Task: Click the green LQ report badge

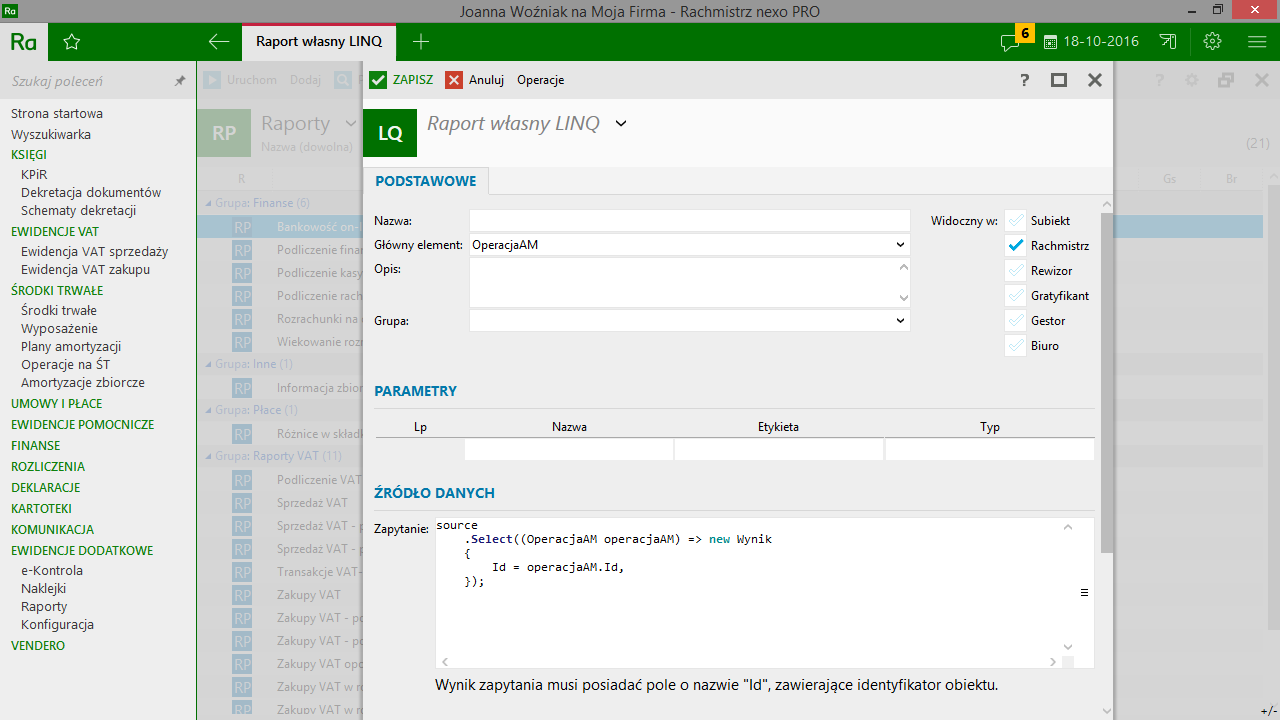Action: pos(390,133)
